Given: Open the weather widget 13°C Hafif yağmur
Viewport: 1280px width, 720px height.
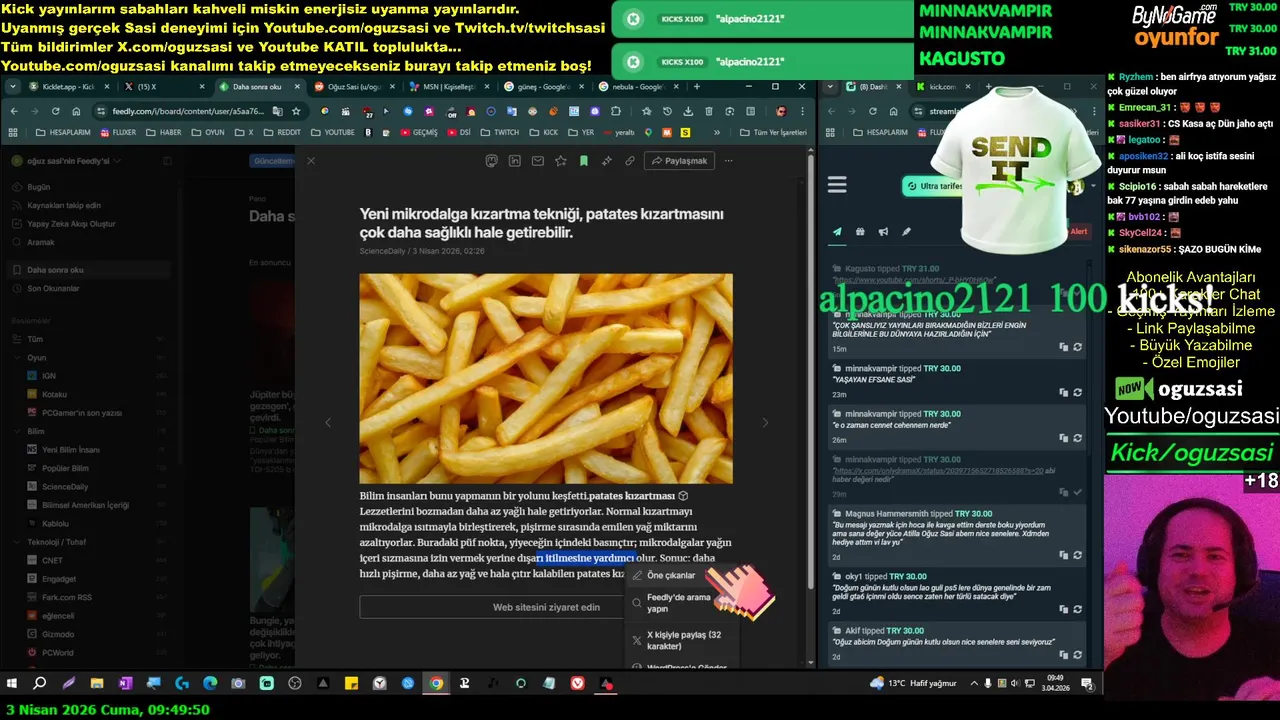Looking at the screenshot, I should (x=914, y=683).
